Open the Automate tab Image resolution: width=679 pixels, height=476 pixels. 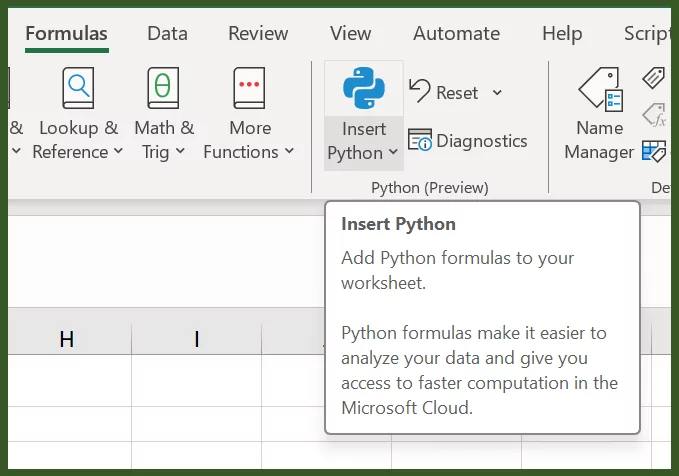coord(456,33)
